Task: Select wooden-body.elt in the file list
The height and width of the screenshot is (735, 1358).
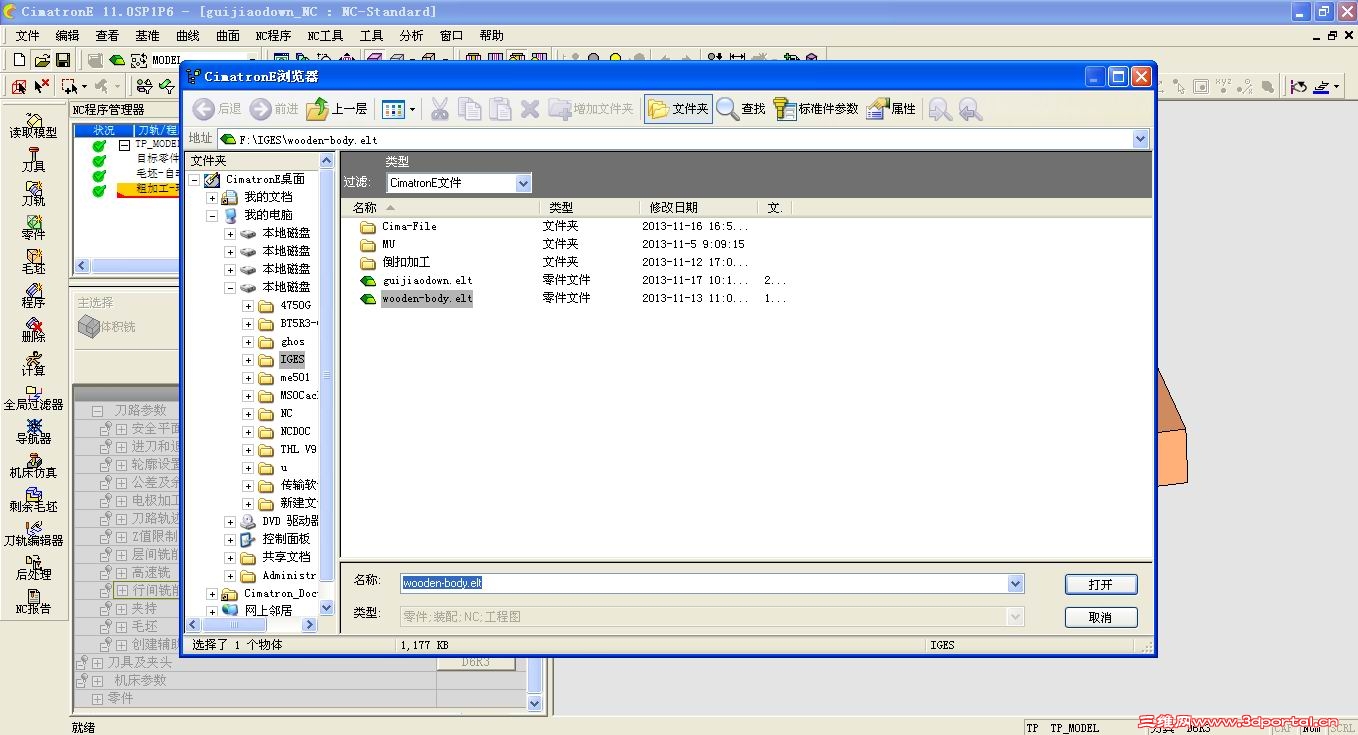Action: 427,298
